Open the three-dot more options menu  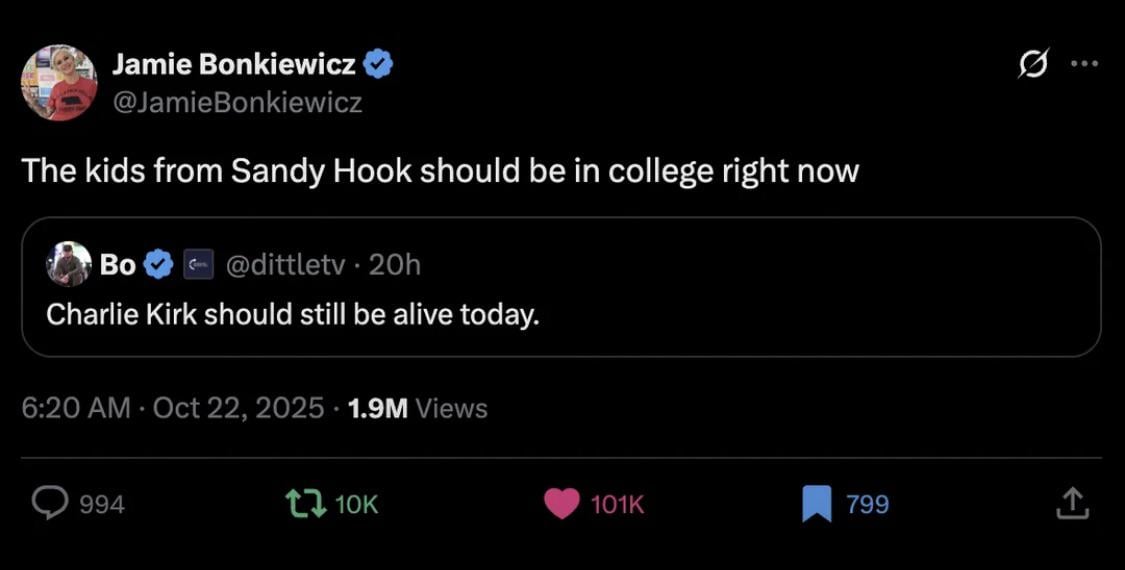(x=1083, y=64)
